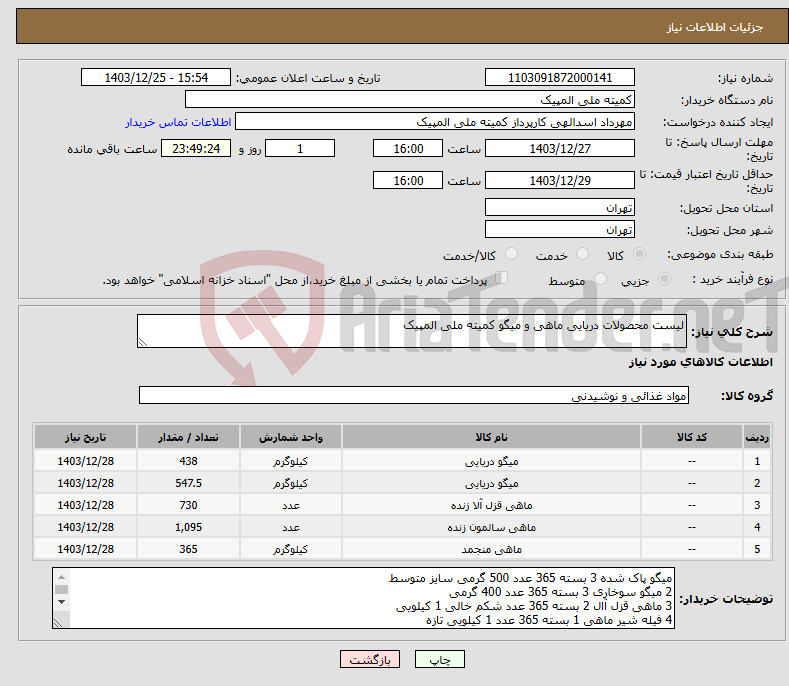The width and height of the screenshot is (789, 686).
Task: Click the واحد شمارش column header
Action: [x=291, y=437]
